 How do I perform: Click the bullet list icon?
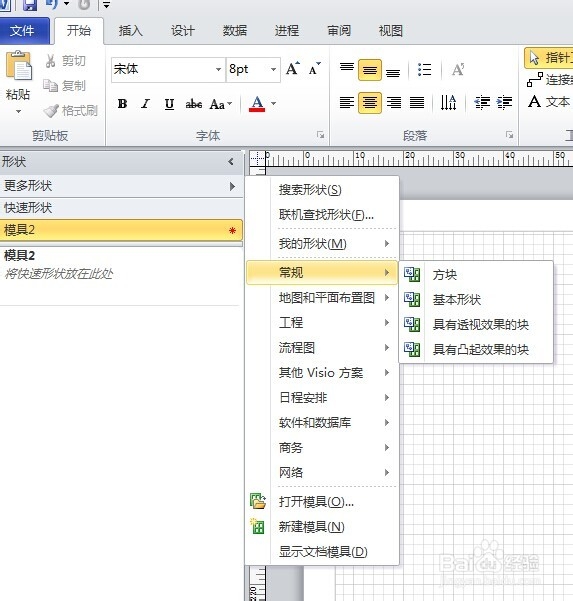424,70
